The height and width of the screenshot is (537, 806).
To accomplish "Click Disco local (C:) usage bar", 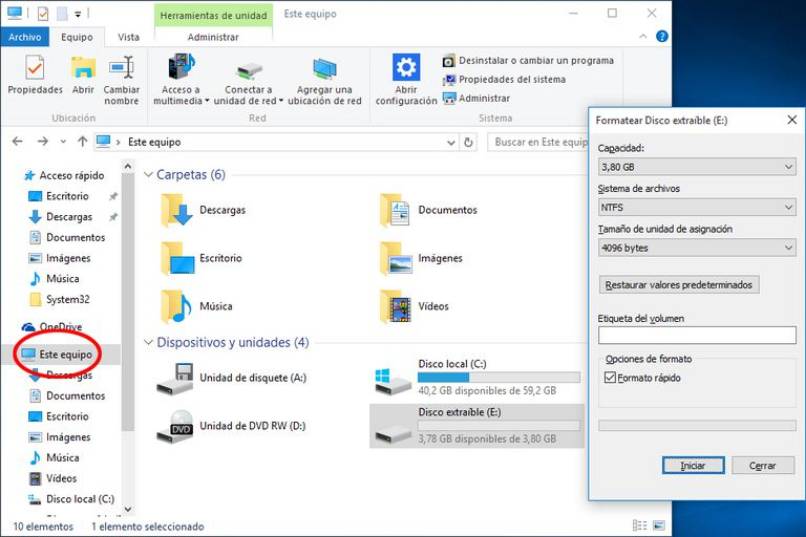I will pos(499,377).
